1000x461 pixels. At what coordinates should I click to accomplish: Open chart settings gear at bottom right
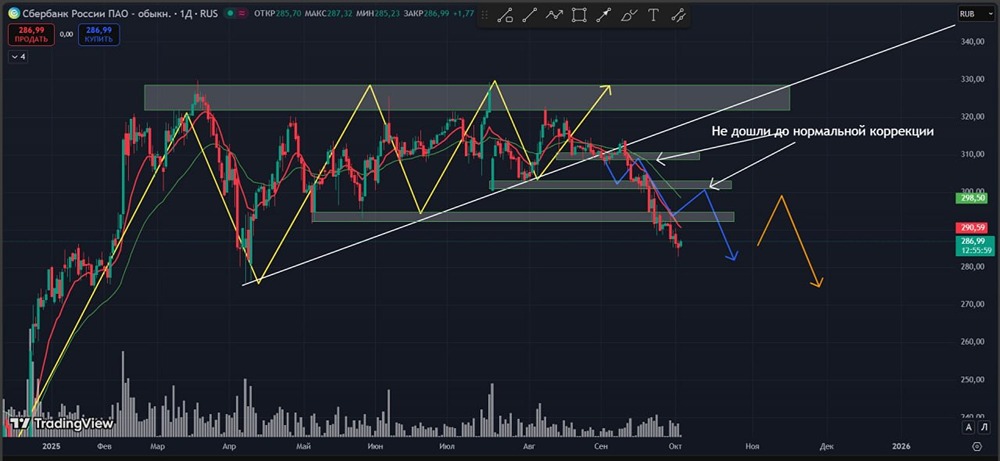coord(976,446)
